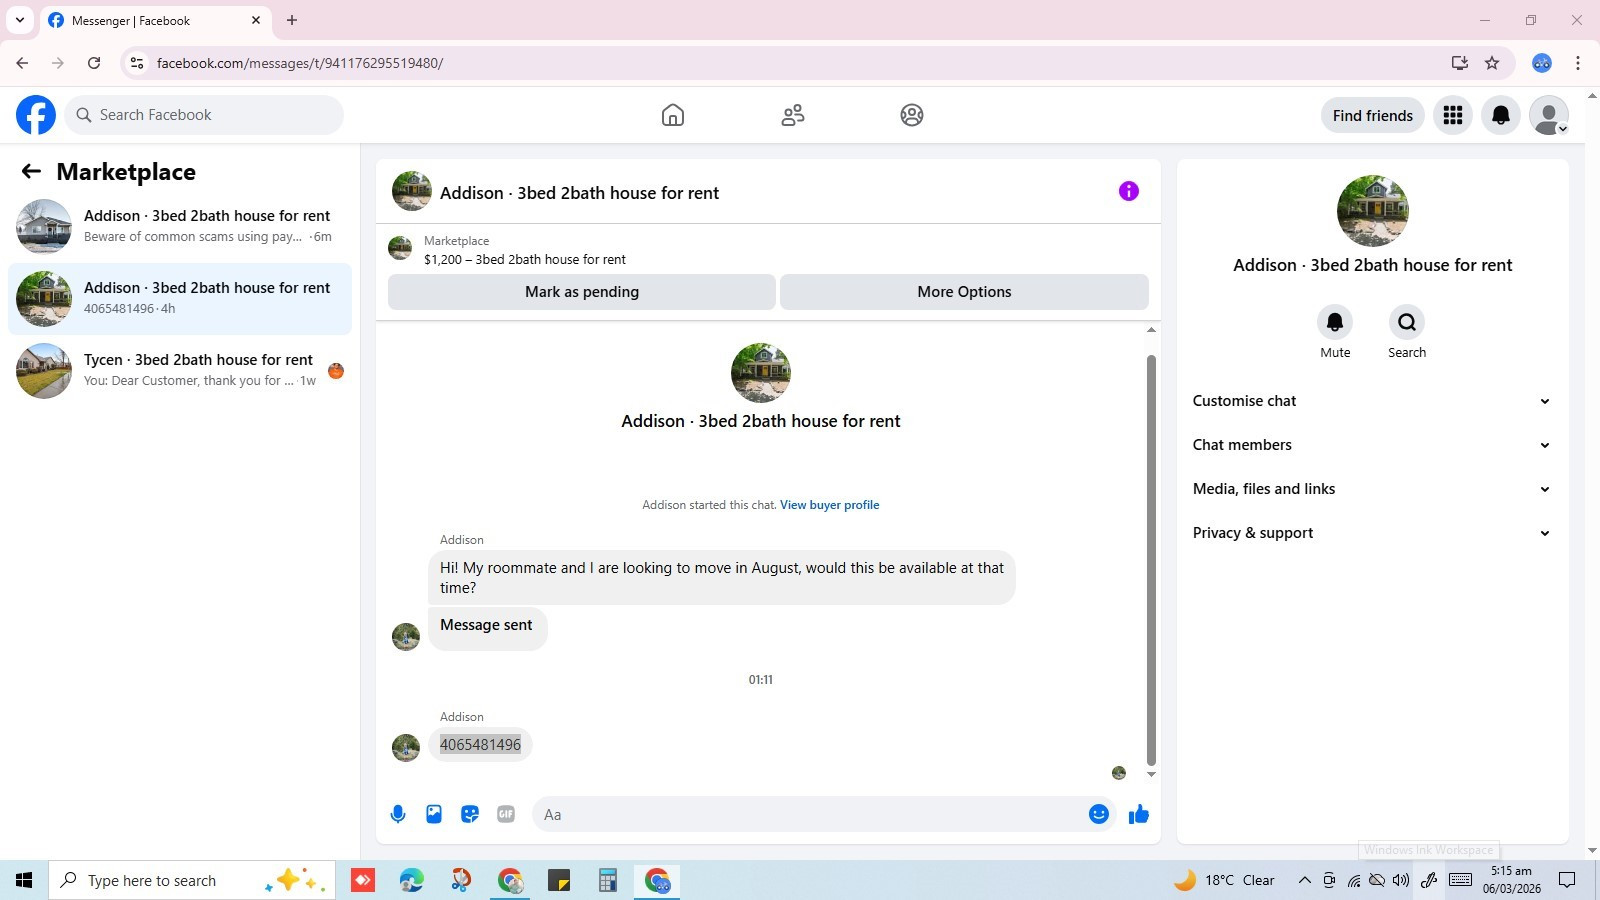Open Addison chat with scam warning preview
Screen dimensions: 1600x900
[x=180, y=226]
